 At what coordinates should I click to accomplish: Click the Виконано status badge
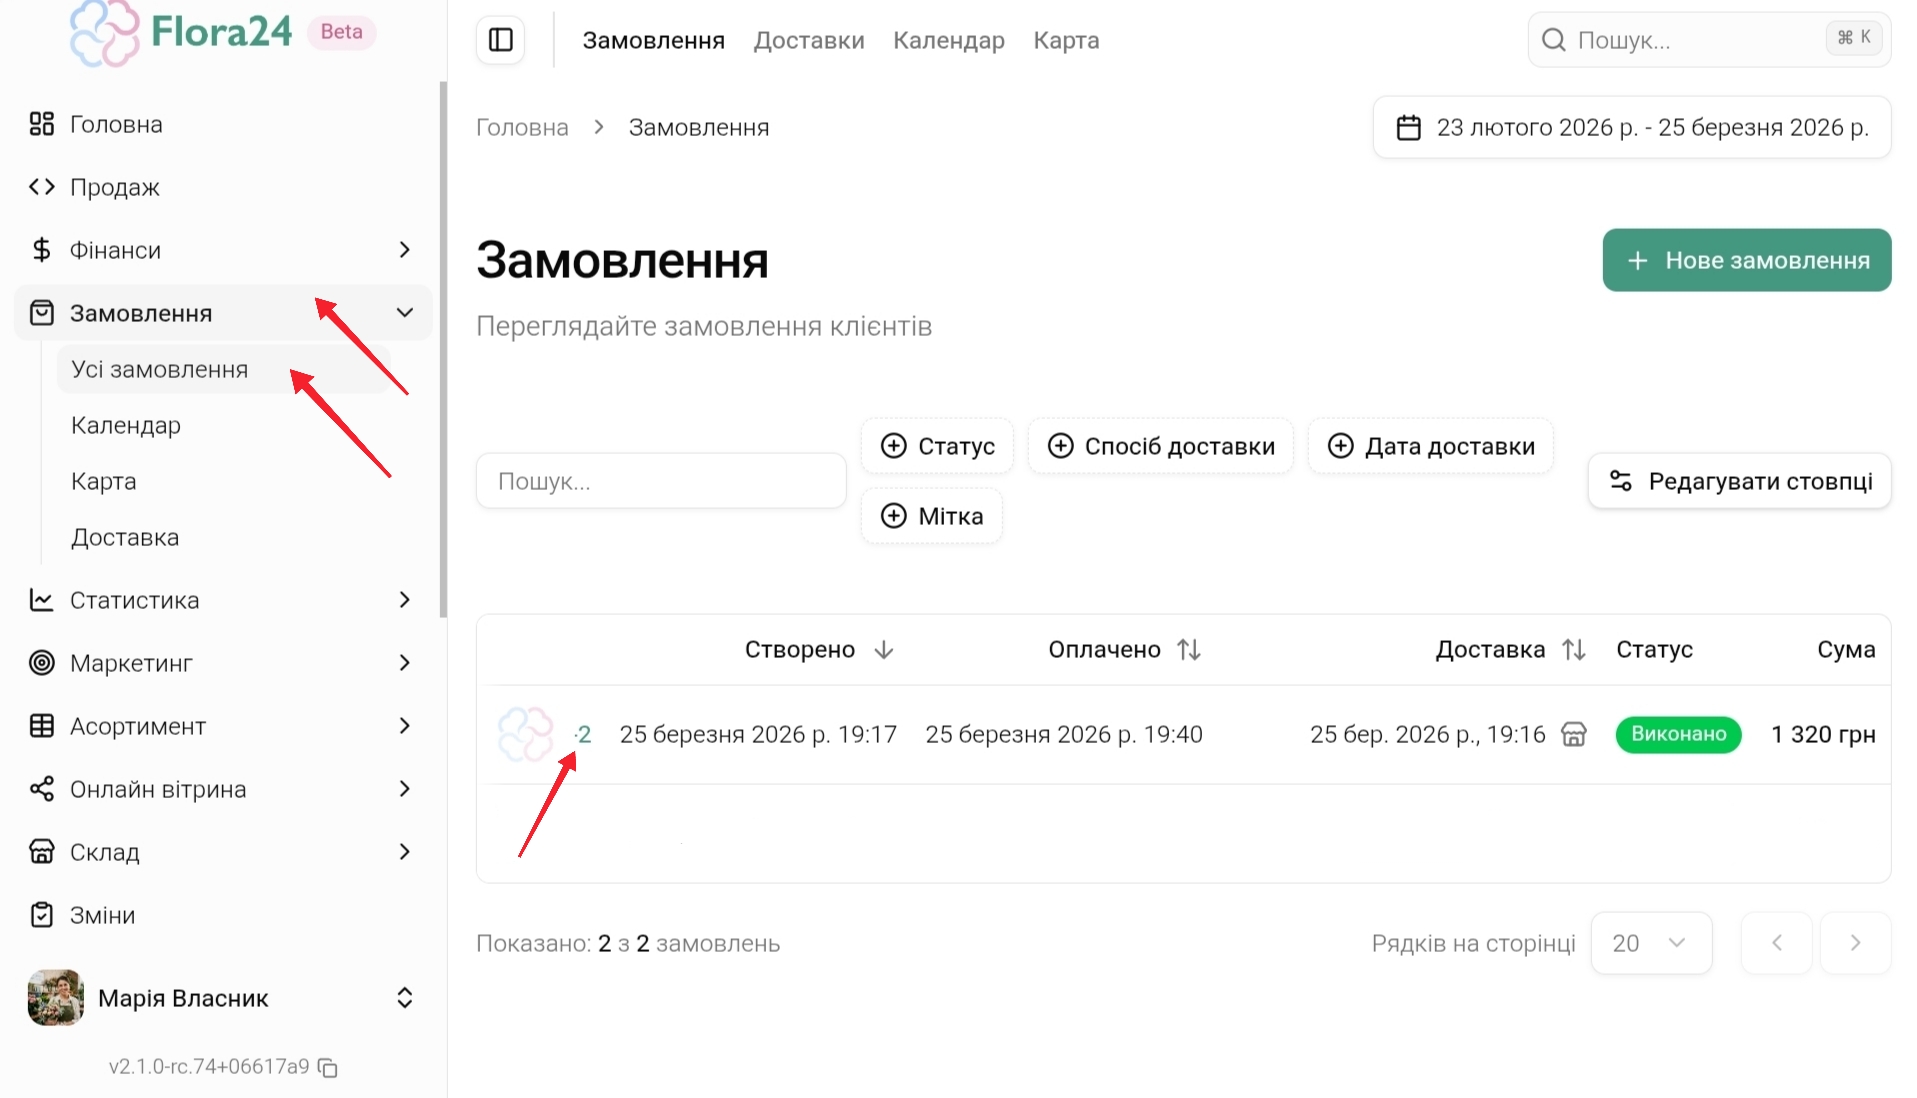coord(1678,734)
